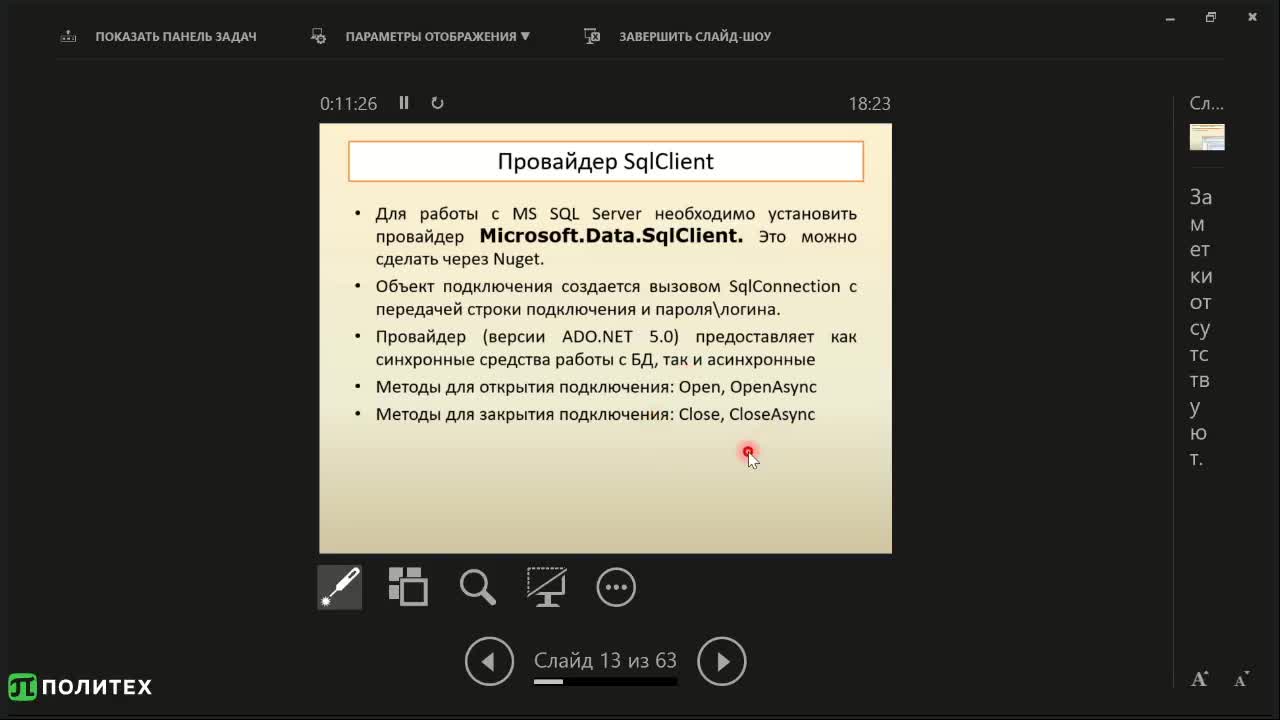This screenshot has width=1280, height=720.
Task: Decrease the notes text size
Action: pos(1241,680)
